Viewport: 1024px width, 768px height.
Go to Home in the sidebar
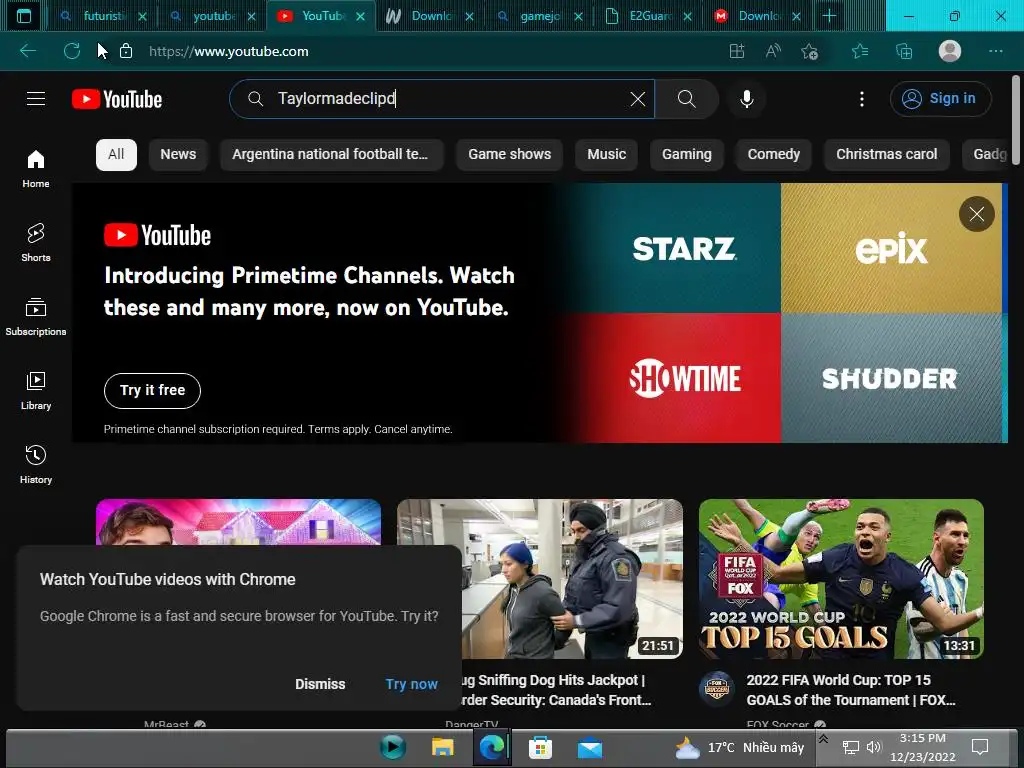tap(36, 168)
